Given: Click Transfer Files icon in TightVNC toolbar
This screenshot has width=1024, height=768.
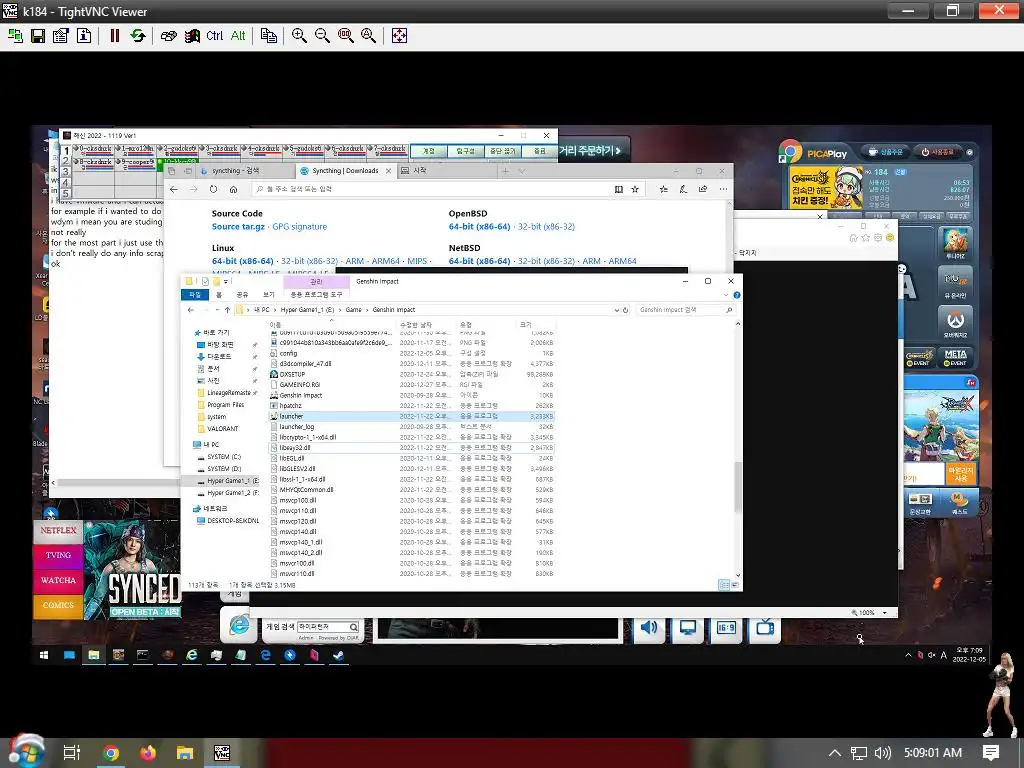Looking at the screenshot, I should point(268,36).
